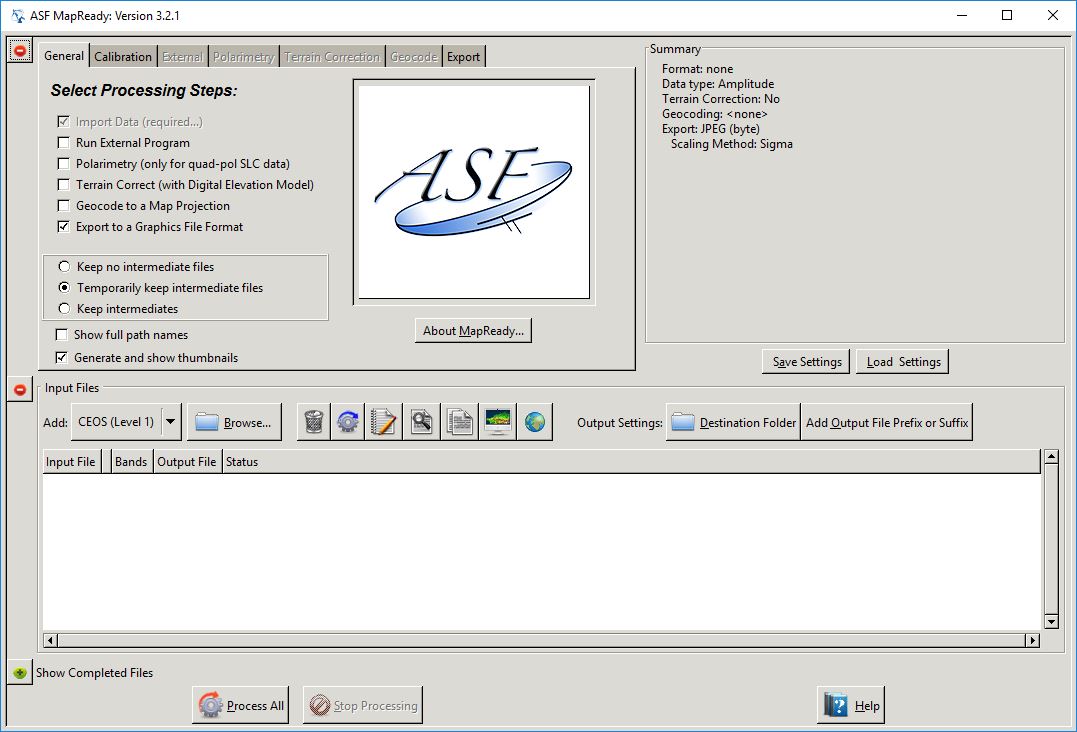Click the Stop Processing button
Viewport: 1077px width, 732px height.
point(363,705)
